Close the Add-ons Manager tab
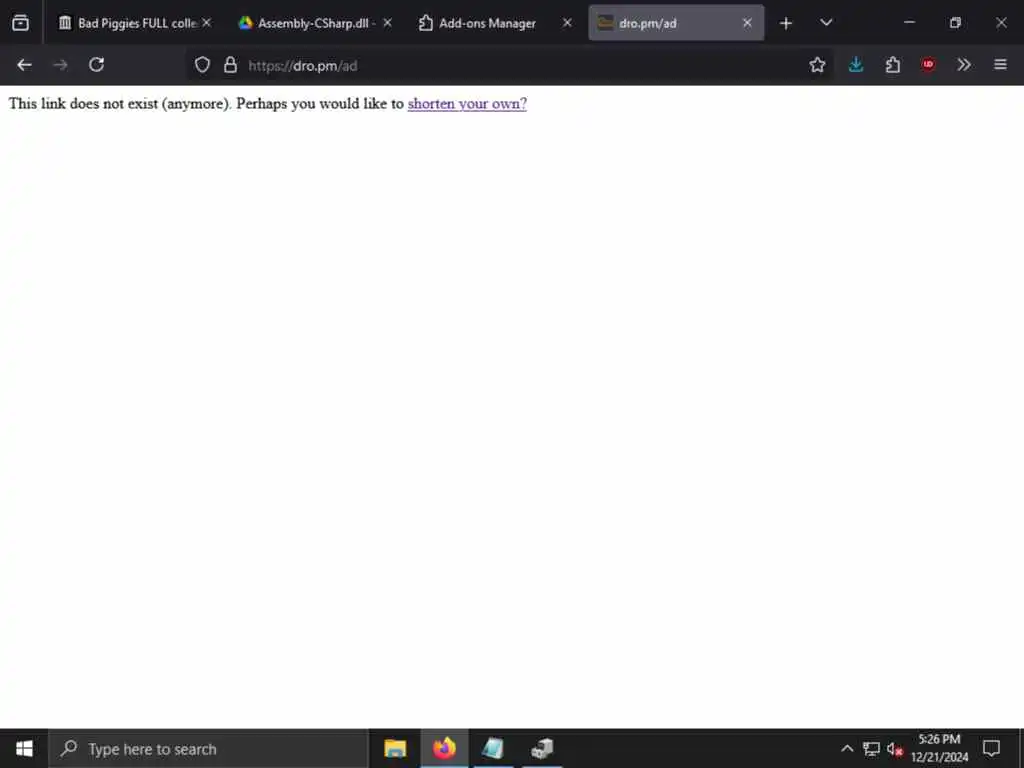This screenshot has height=768, width=1024. coord(567,23)
